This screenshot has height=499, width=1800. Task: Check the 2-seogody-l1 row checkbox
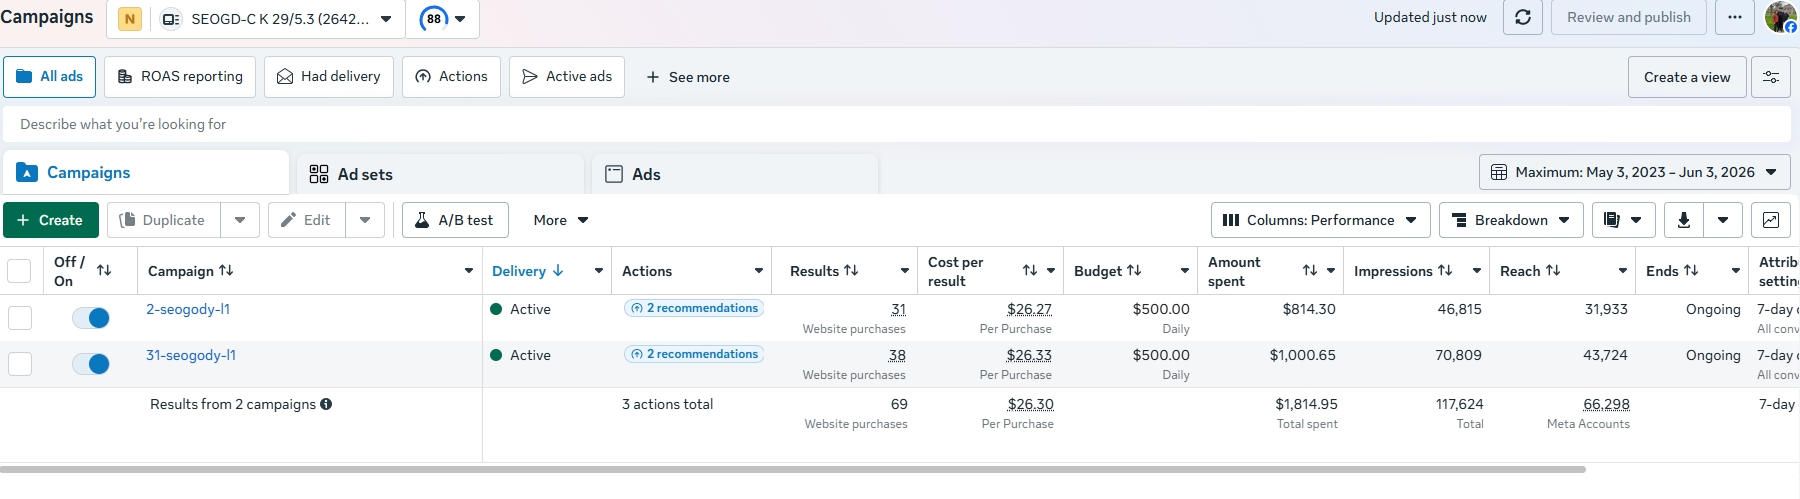[20, 318]
